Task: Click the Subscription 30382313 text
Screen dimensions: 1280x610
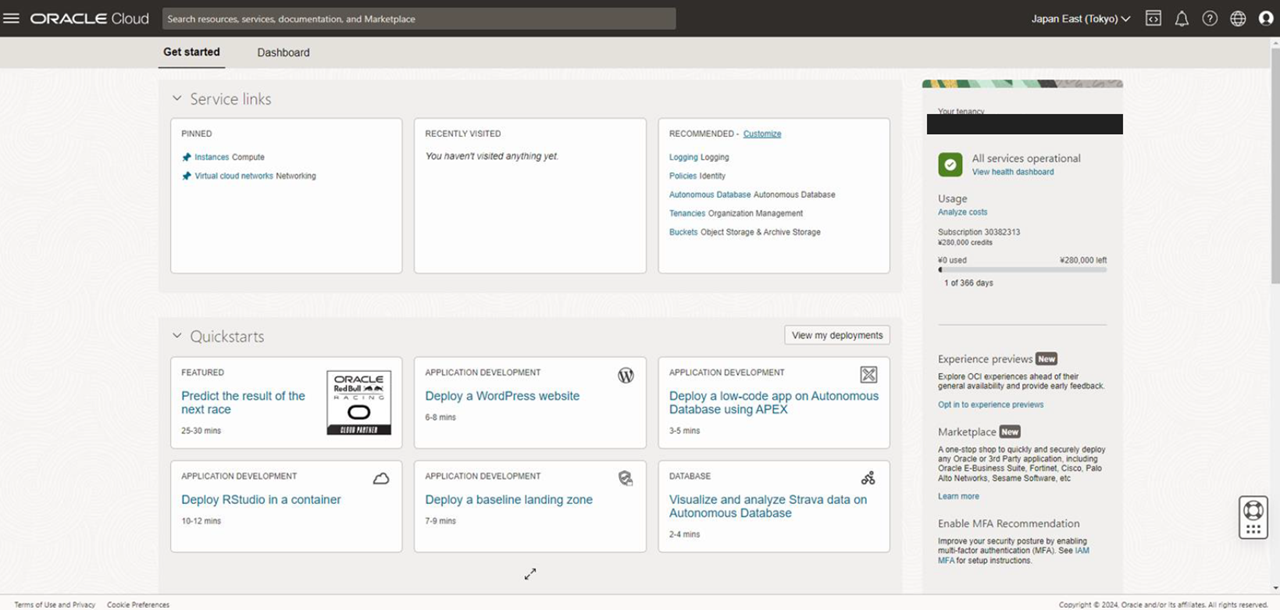Action: (x=979, y=232)
